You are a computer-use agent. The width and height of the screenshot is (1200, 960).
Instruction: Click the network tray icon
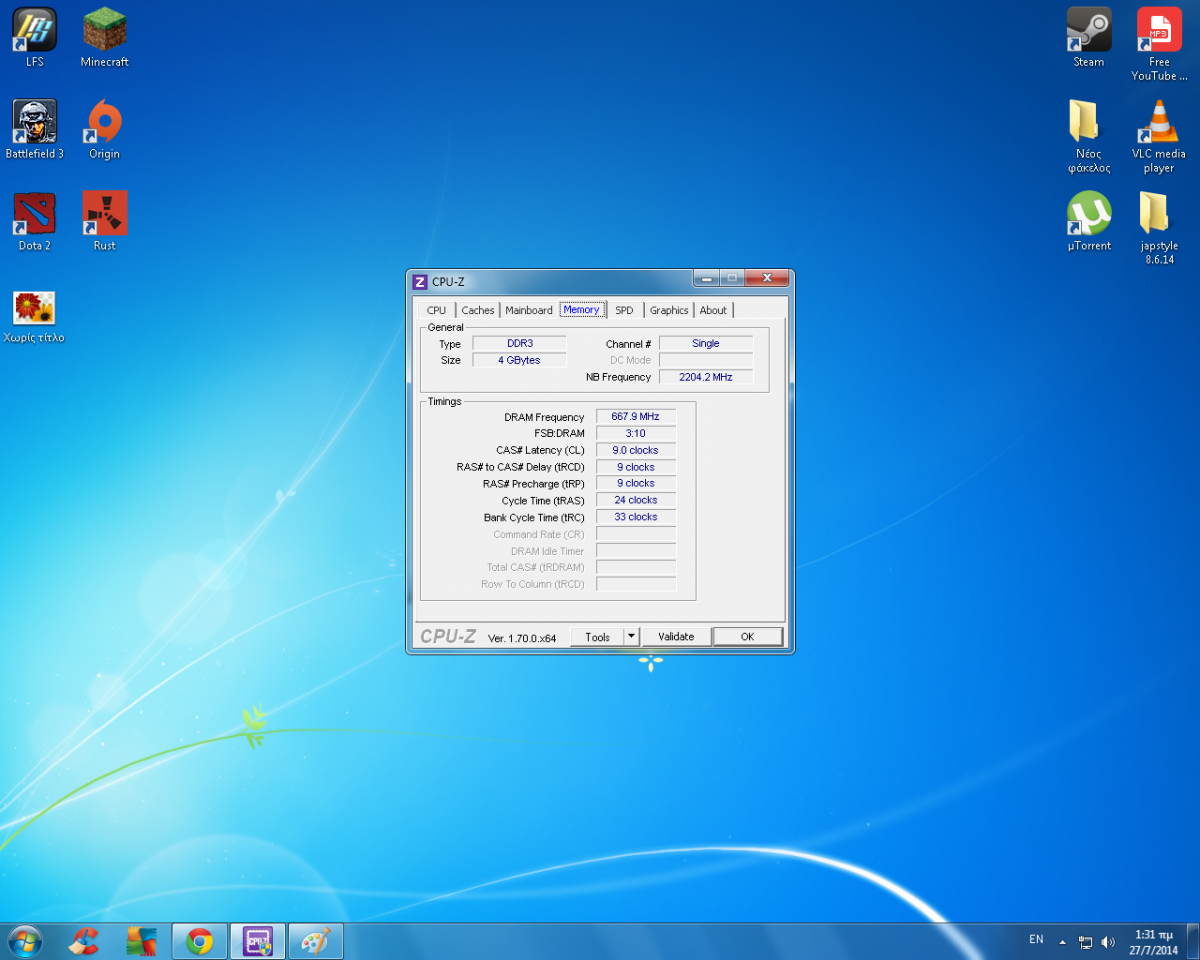[x=1086, y=941]
